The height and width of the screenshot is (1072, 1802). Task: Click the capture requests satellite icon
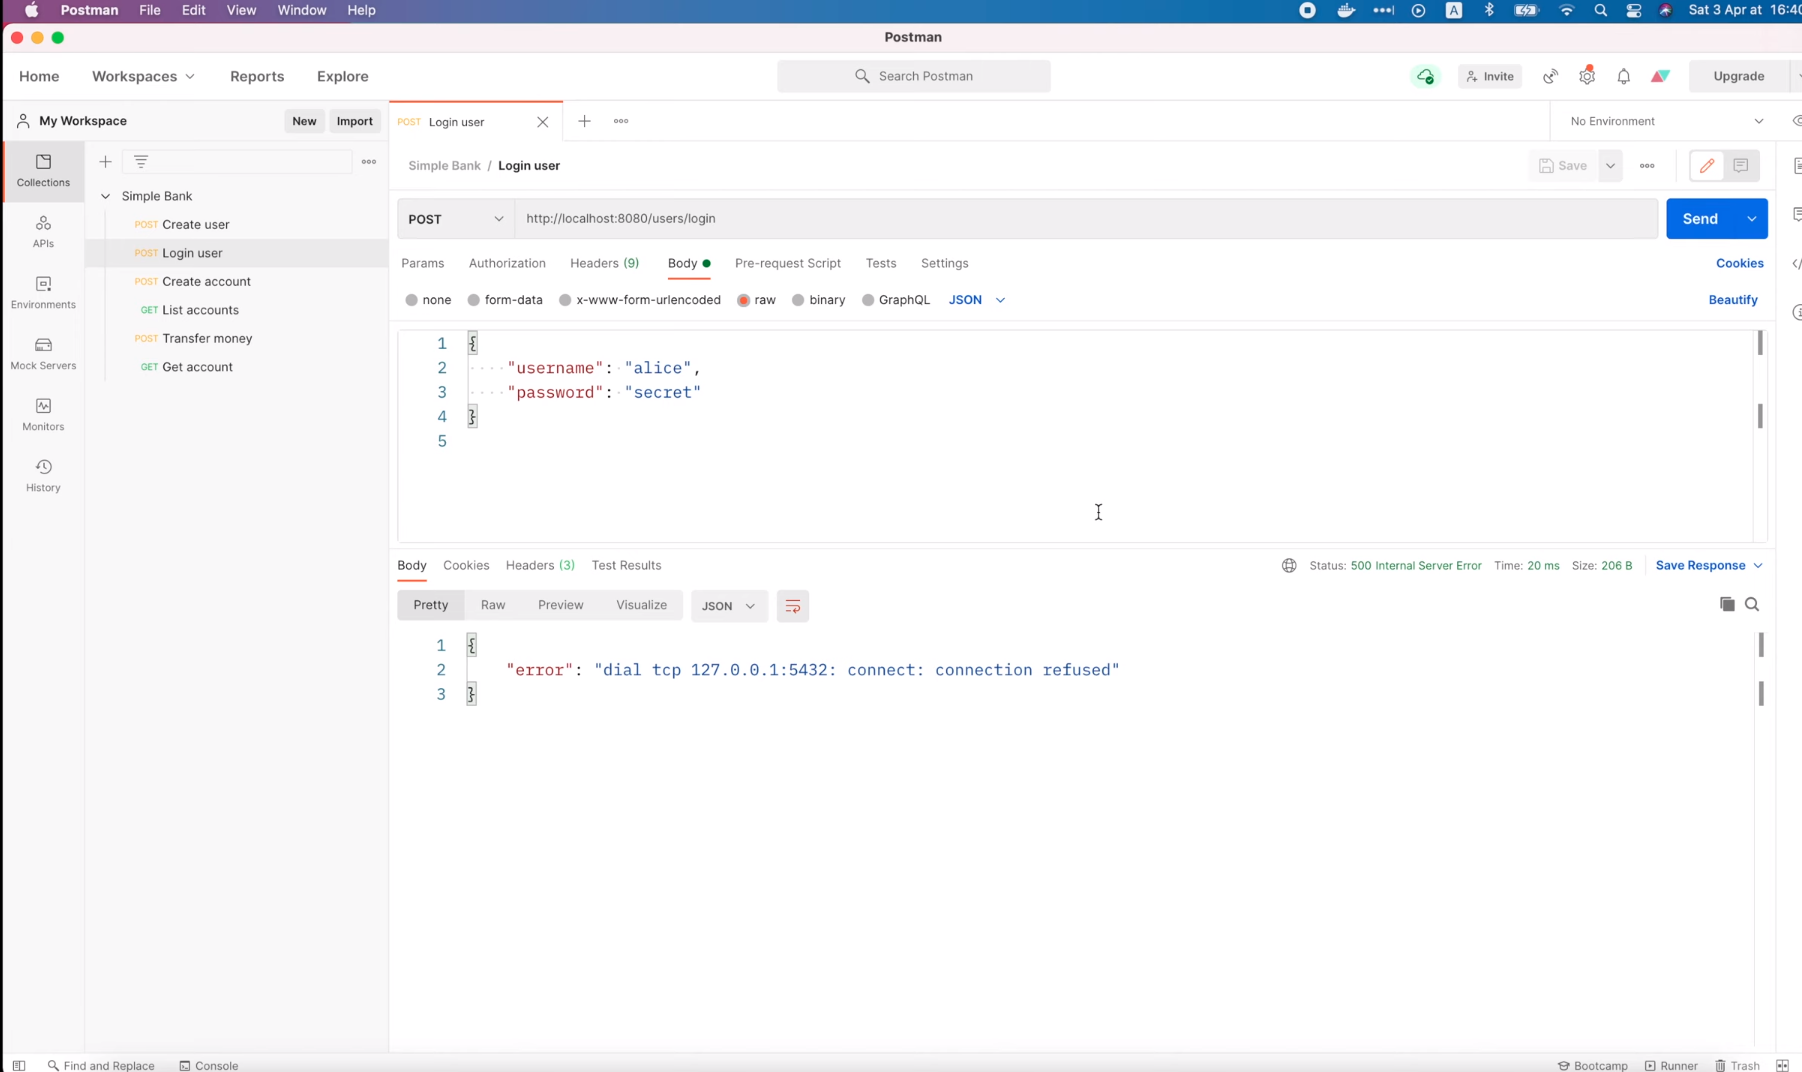click(x=1550, y=76)
